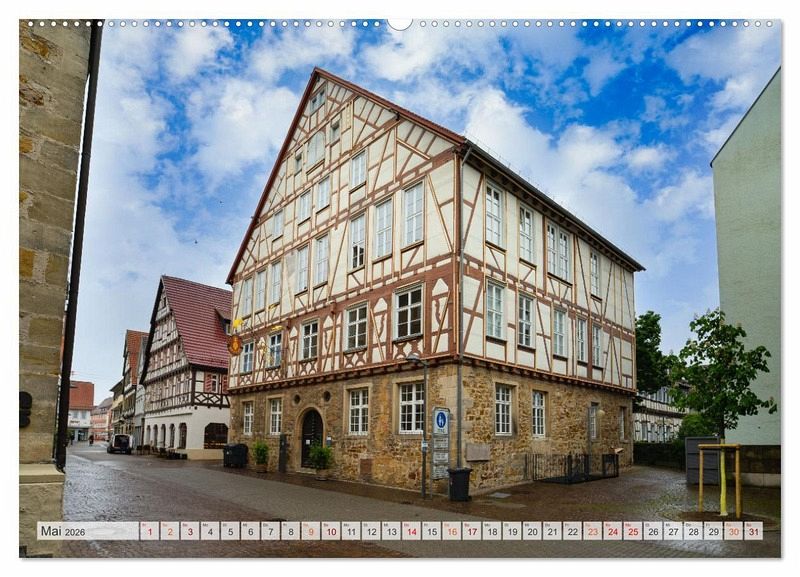Select day 3 in the calendar strip
The width and height of the screenshot is (800, 577).
pos(190,531)
